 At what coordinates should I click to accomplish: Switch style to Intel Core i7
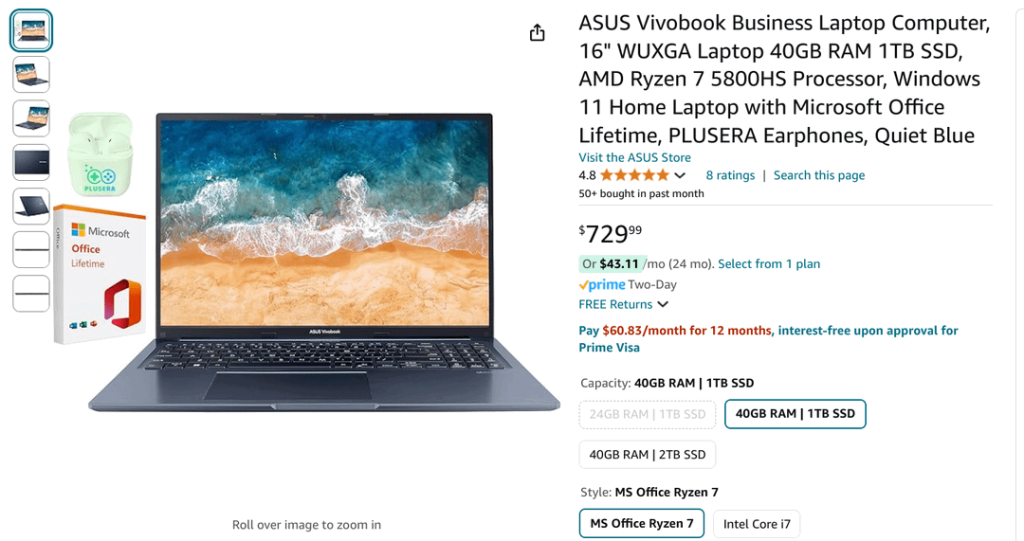[756, 524]
